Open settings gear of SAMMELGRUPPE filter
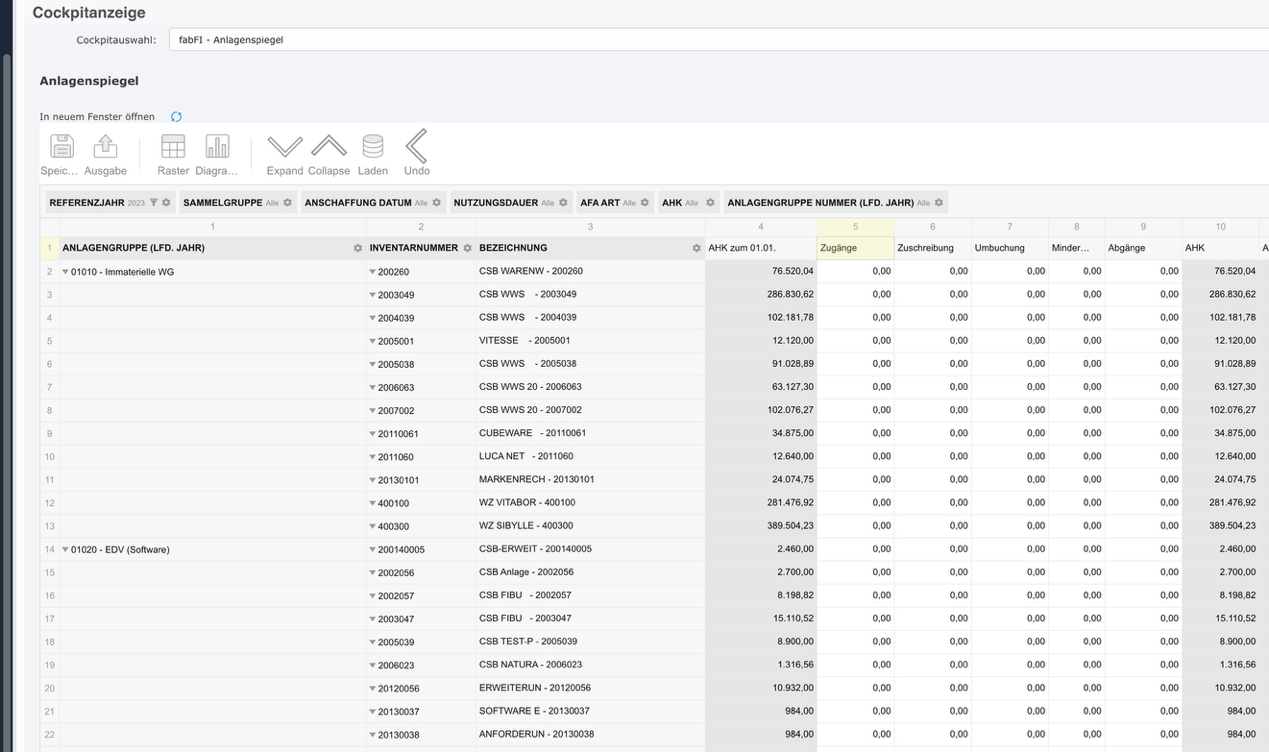The image size is (1269, 752). (288, 203)
